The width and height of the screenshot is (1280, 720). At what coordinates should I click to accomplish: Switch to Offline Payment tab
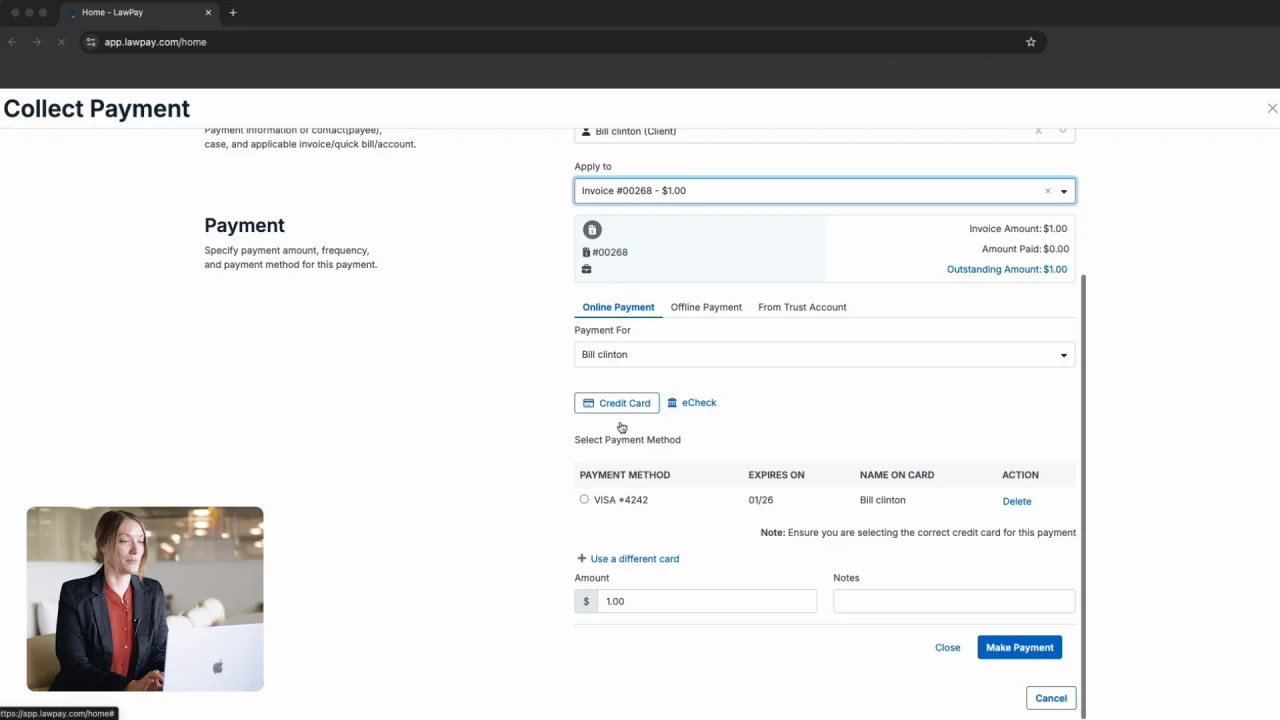pos(706,307)
